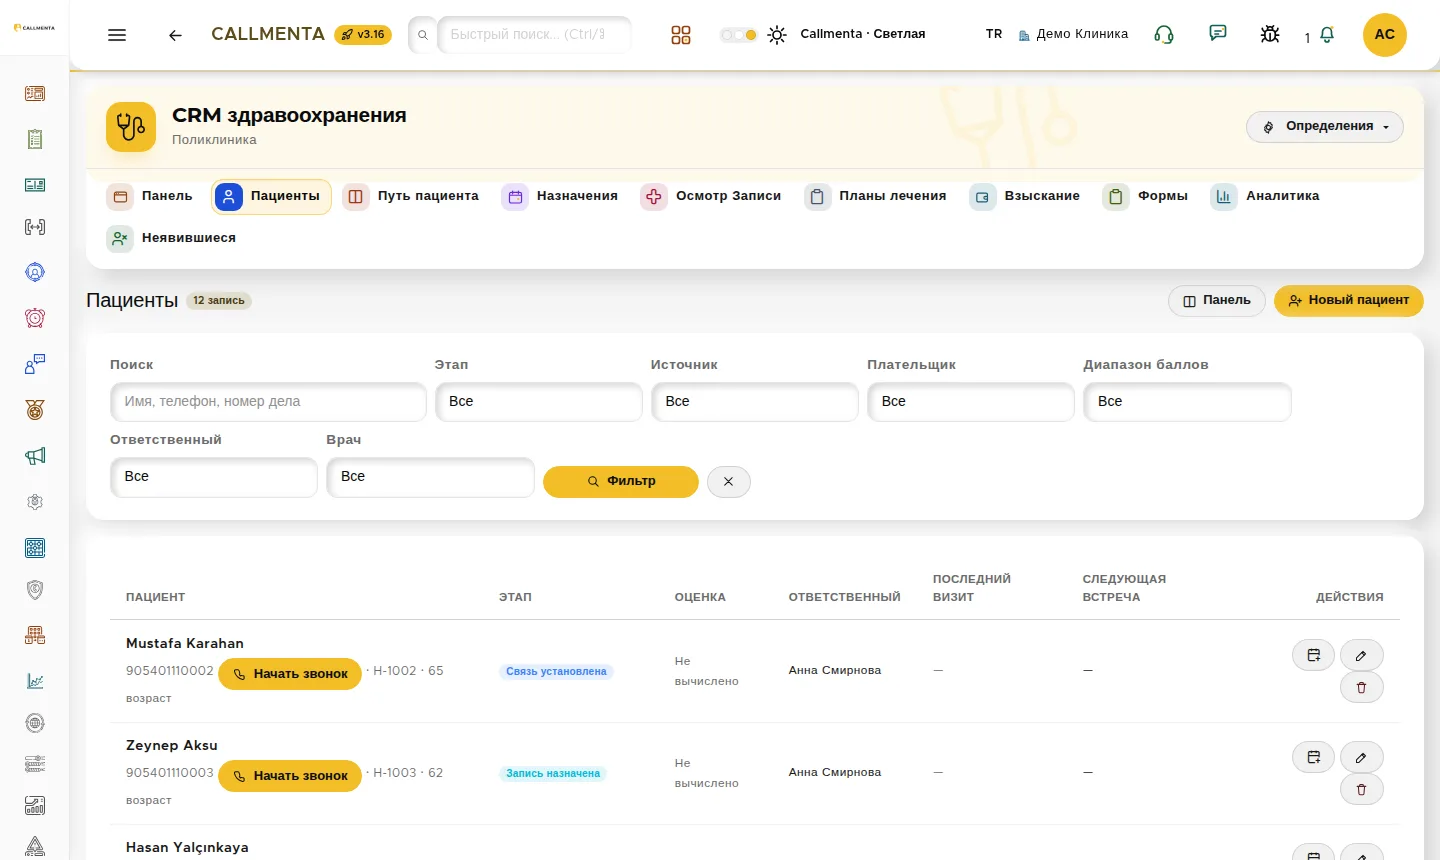Click the patient search field for name or phone
Viewport: 1440px width, 860px height.
[x=268, y=402]
